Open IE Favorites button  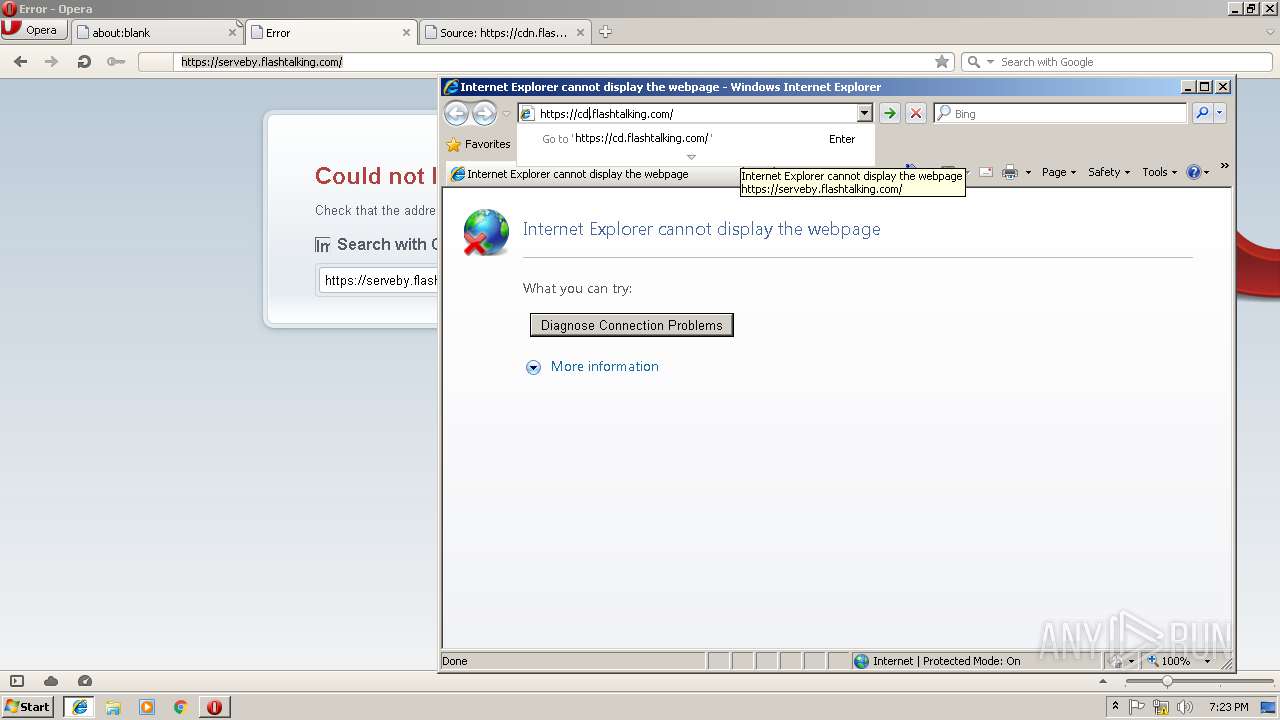(478, 144)
